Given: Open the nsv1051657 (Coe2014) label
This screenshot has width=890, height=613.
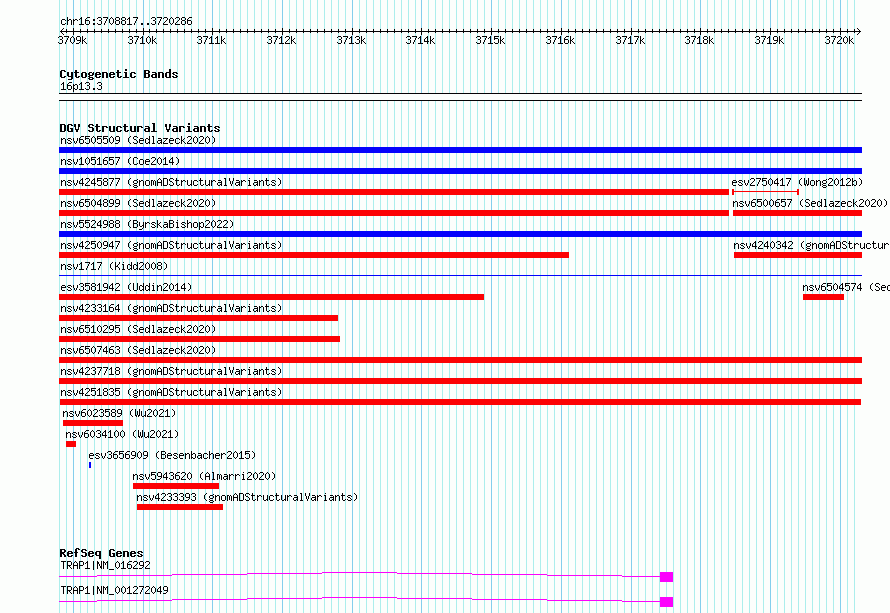Looking at the screenshot, I should pyautogui.click(x=120, y=161).
